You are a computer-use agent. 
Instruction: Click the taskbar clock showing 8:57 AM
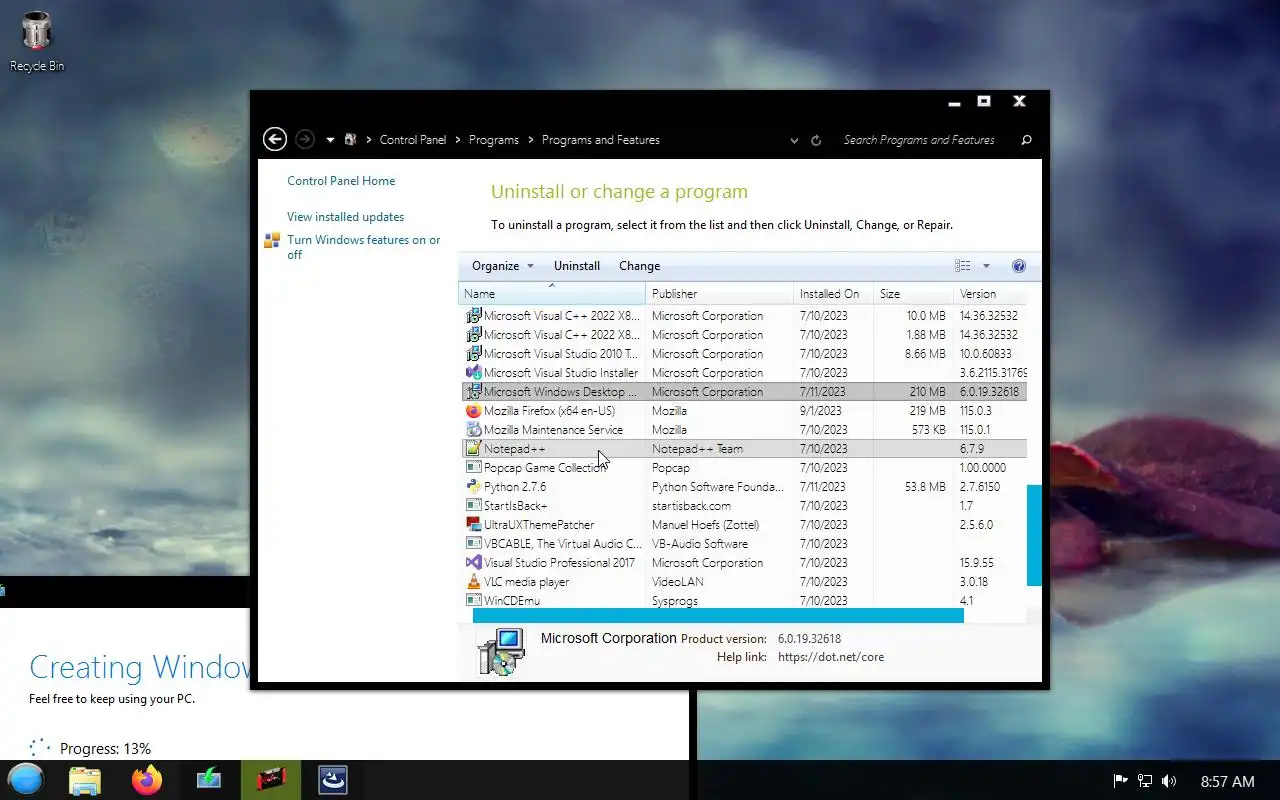pos(1227,781)
